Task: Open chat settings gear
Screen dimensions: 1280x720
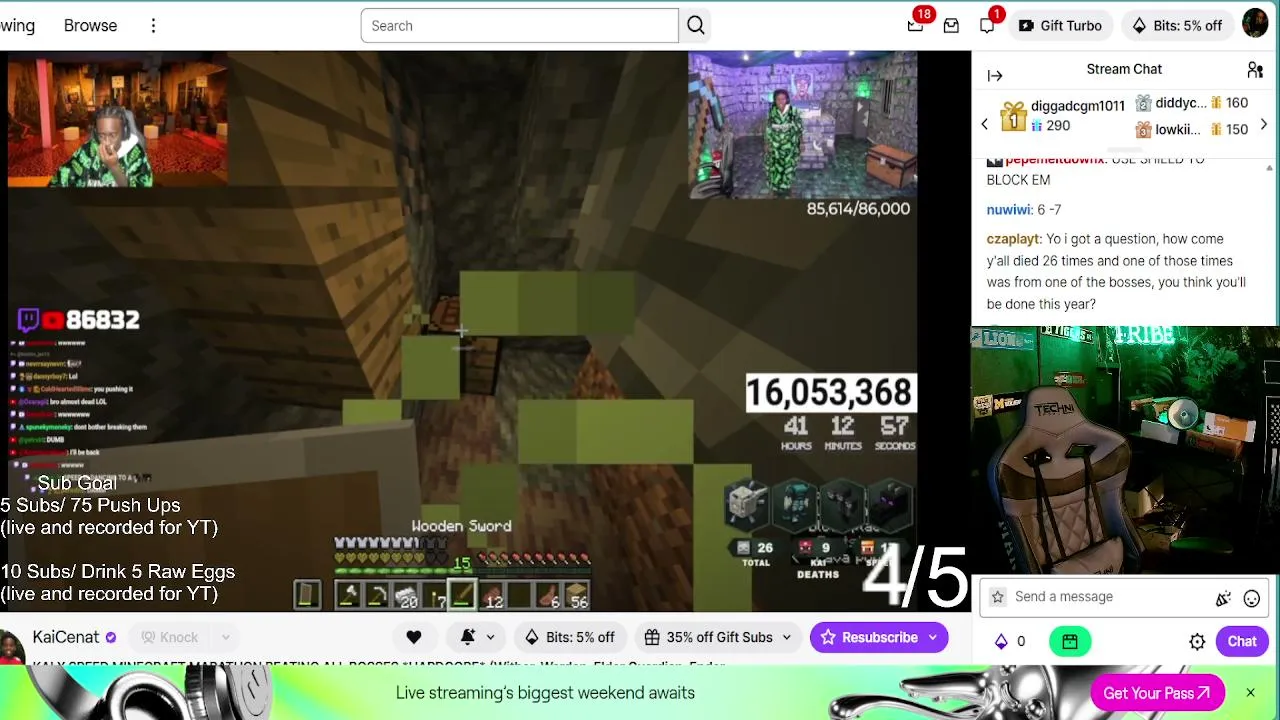Action: point(1197,642)
